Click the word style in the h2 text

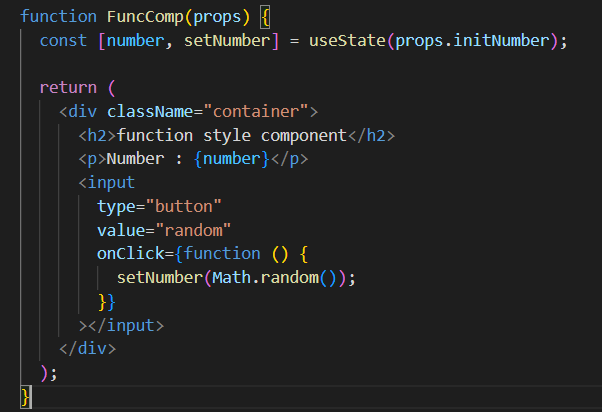[227, 136]
